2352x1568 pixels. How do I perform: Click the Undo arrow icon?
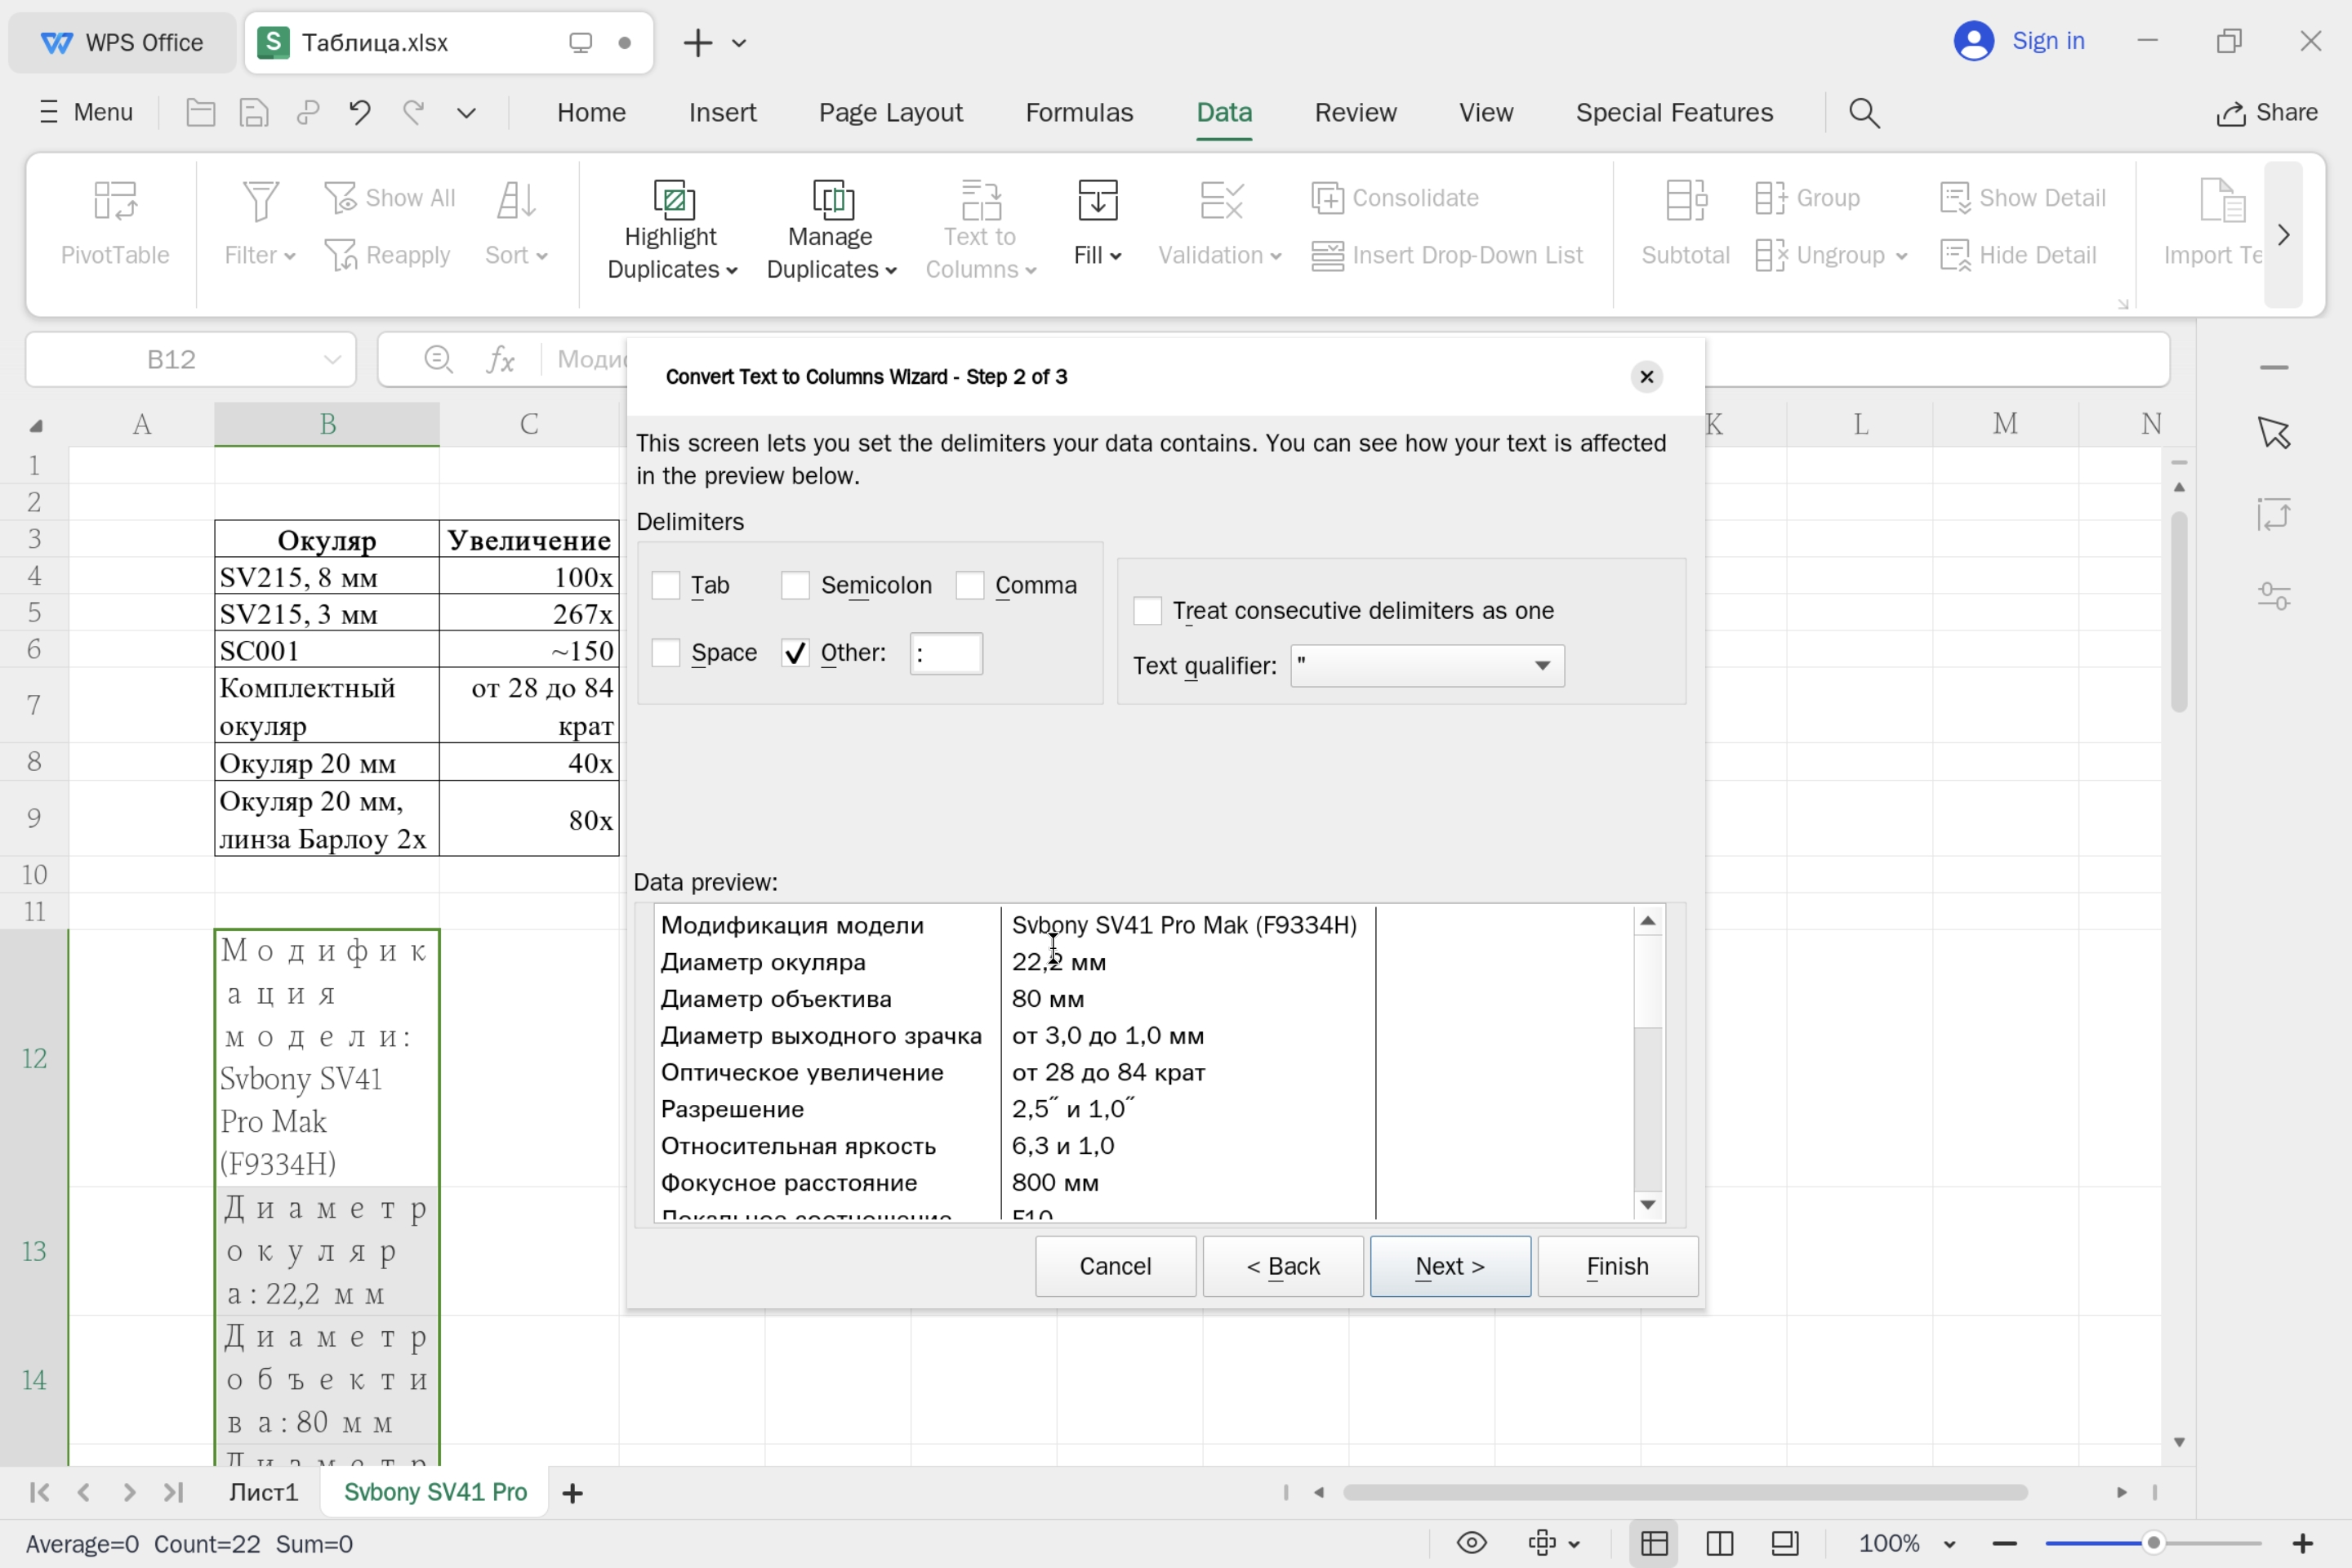360,113
